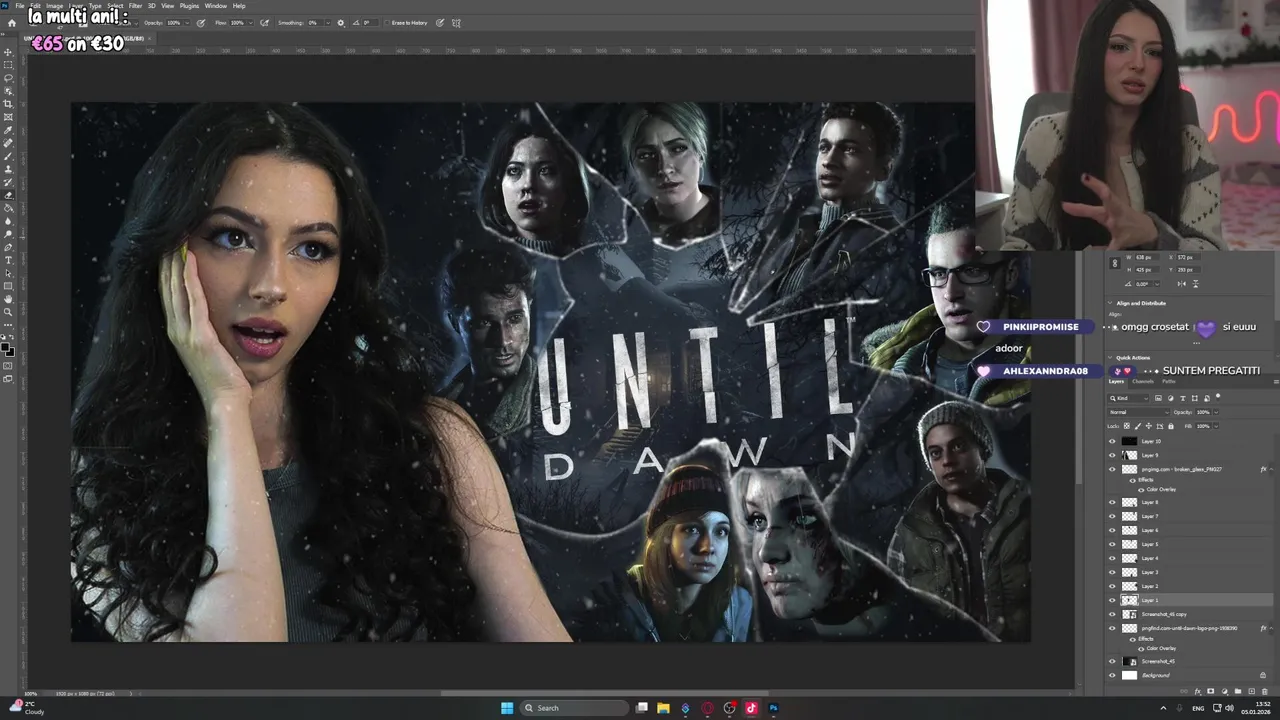Click the Windows Start button

pyautogui.click(x=507, y=708)
